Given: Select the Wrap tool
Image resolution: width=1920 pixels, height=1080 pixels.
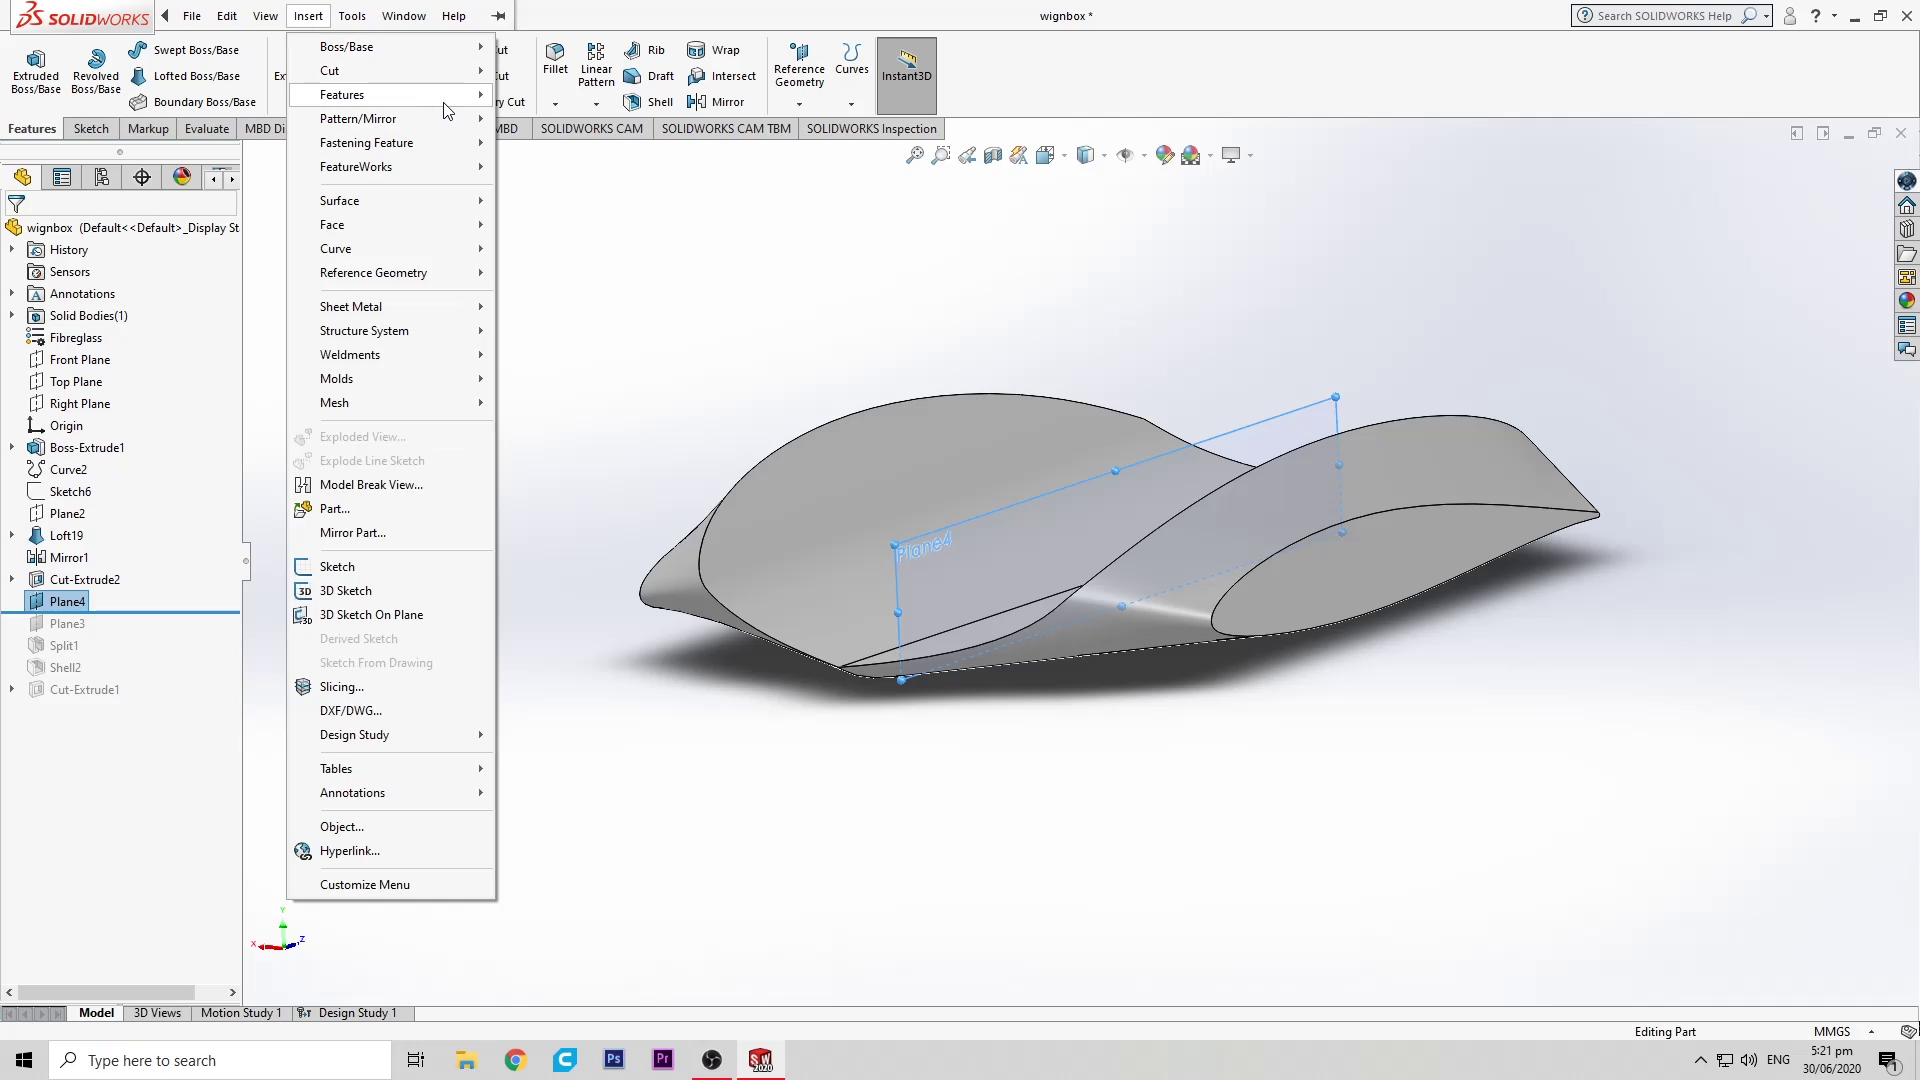Looking at the screenshot, I should 714,50.
